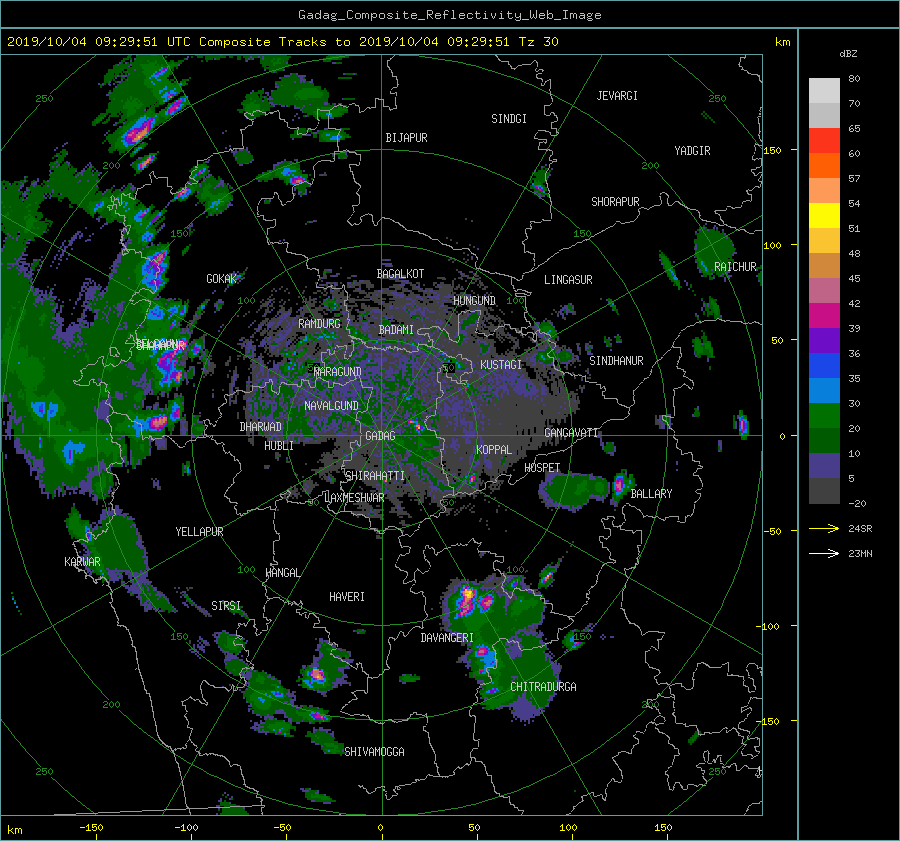
Task: Click the -150 mark on bottom km axis
Action: click(x=91, y=827)
